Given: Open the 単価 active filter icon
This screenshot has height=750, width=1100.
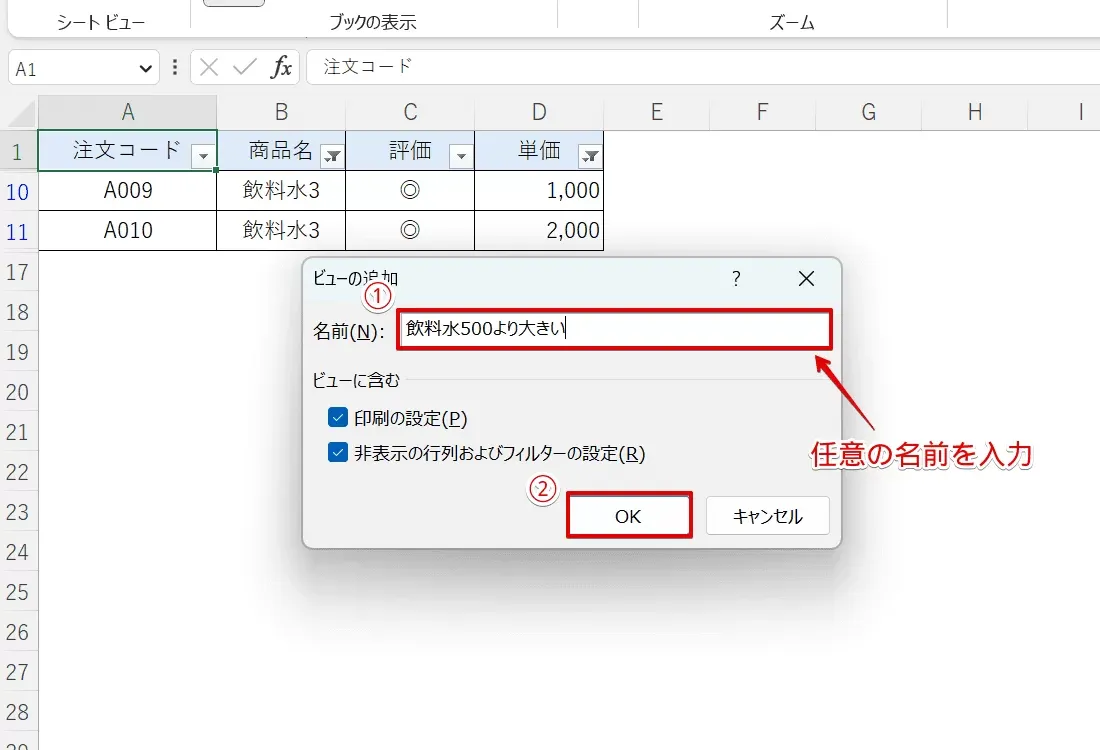Looking at the screenshot, I should [x=591, y=156].
